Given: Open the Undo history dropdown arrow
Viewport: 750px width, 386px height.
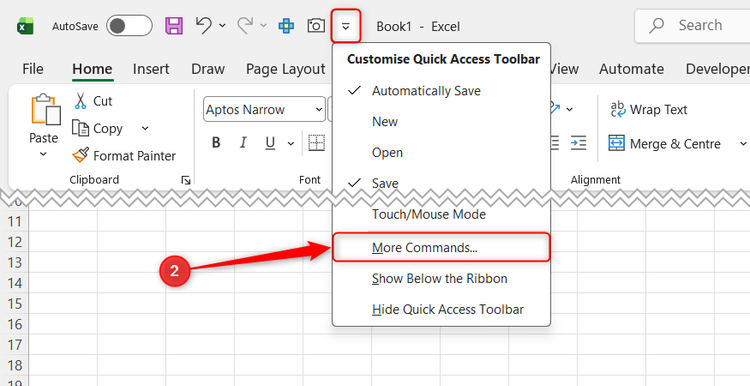Looking at the screenshot, I should [x=222, y=26].
